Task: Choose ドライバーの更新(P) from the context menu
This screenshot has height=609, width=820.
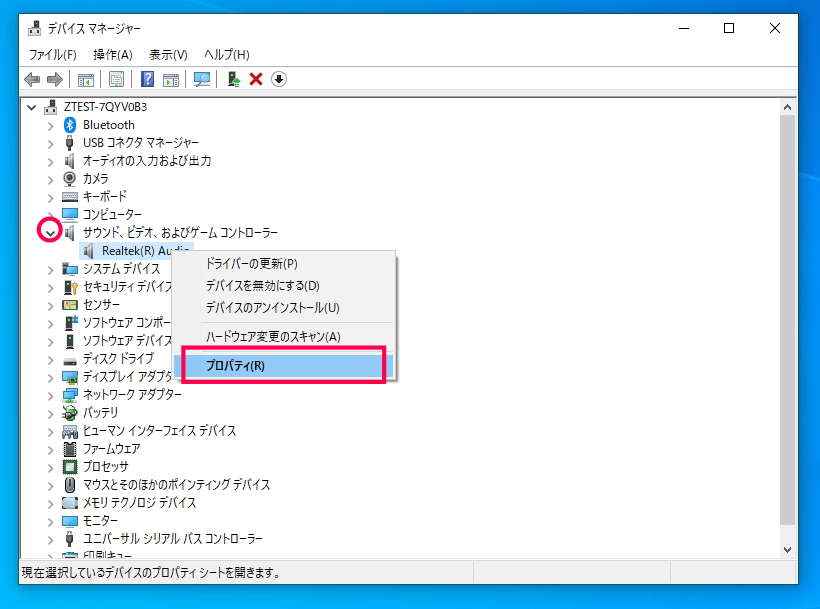Action: (284, 263)
